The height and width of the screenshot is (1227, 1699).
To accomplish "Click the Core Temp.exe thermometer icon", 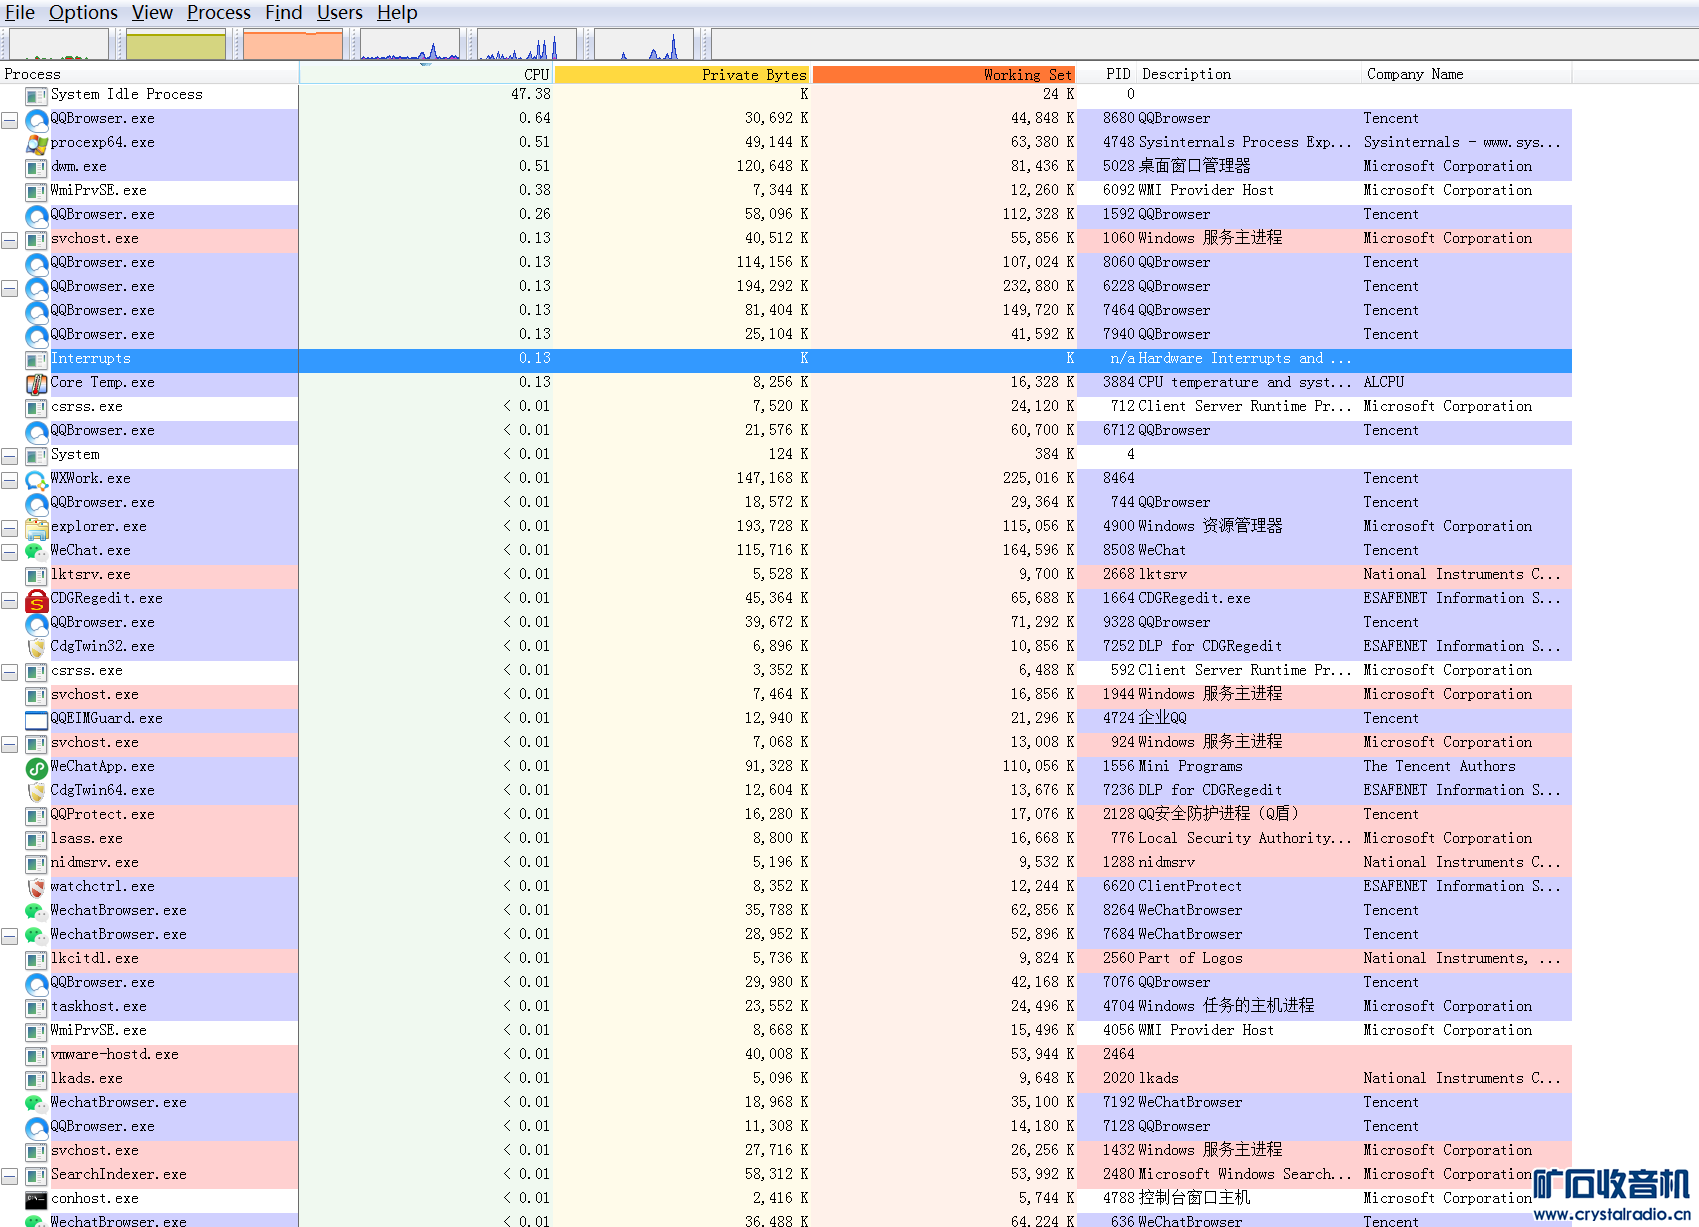I will coord(36,383).
